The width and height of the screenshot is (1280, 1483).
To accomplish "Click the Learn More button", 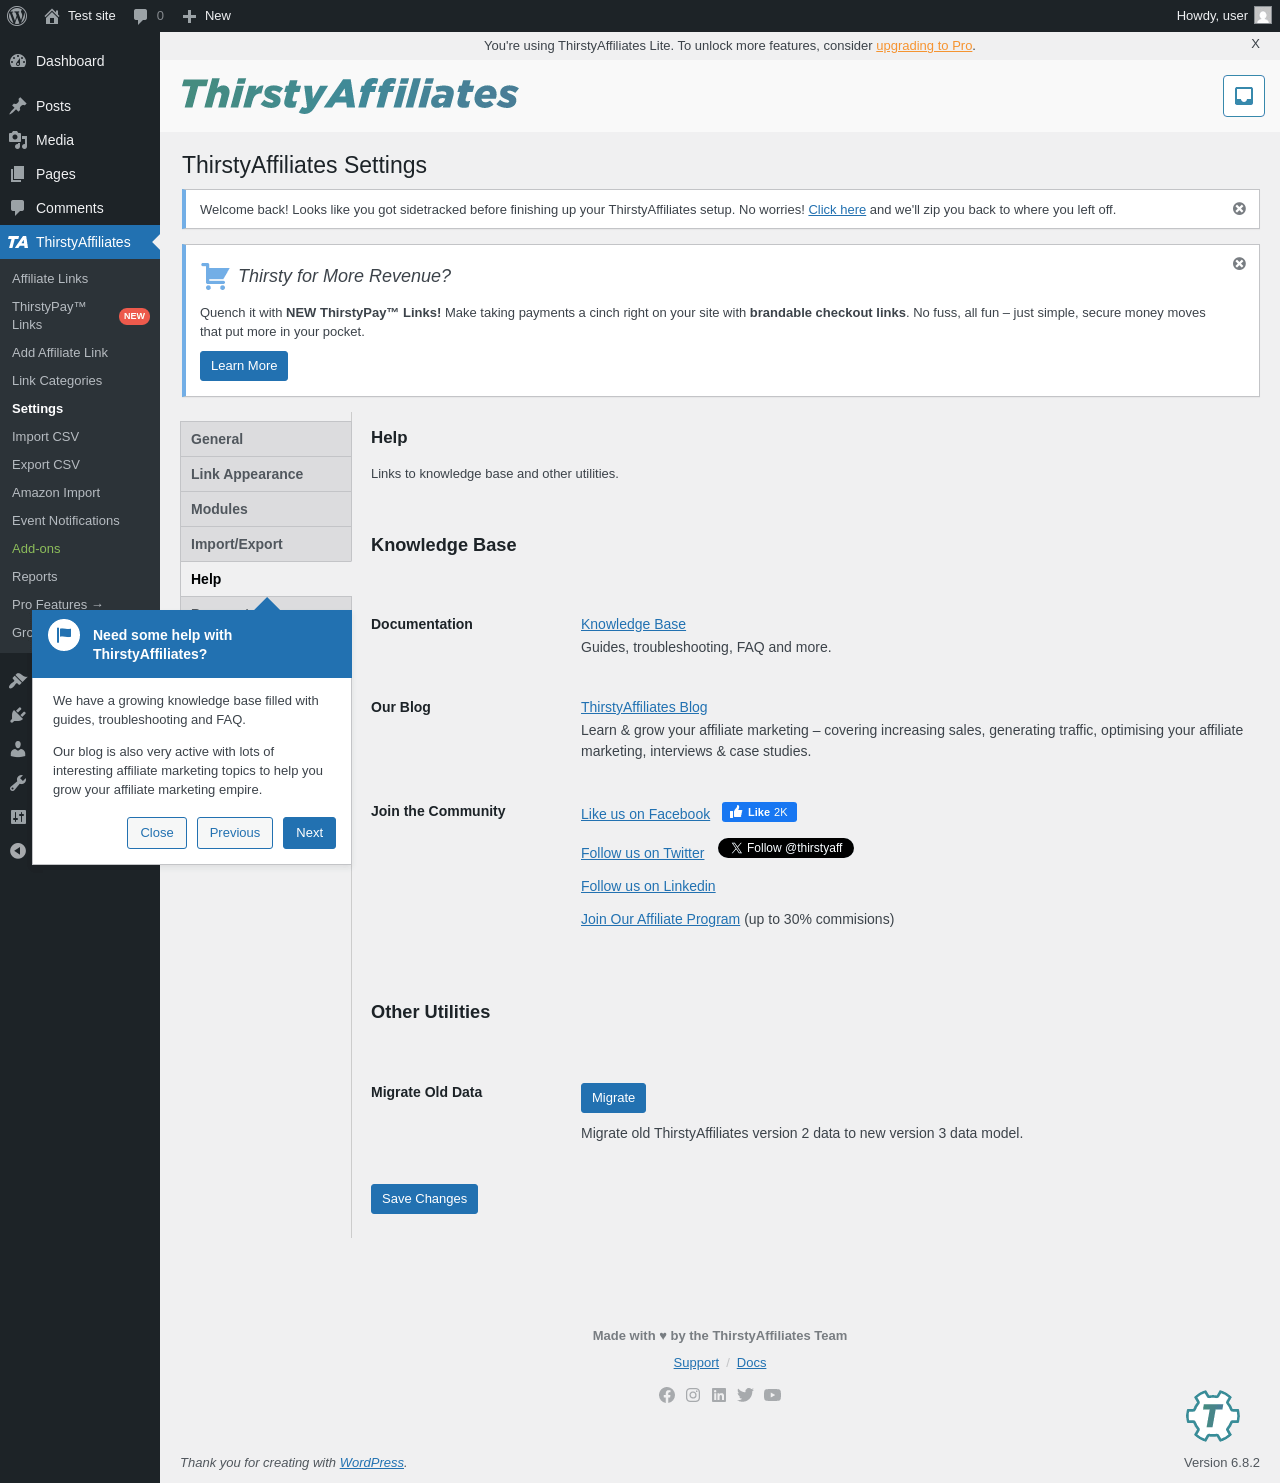I will (244, 366).
